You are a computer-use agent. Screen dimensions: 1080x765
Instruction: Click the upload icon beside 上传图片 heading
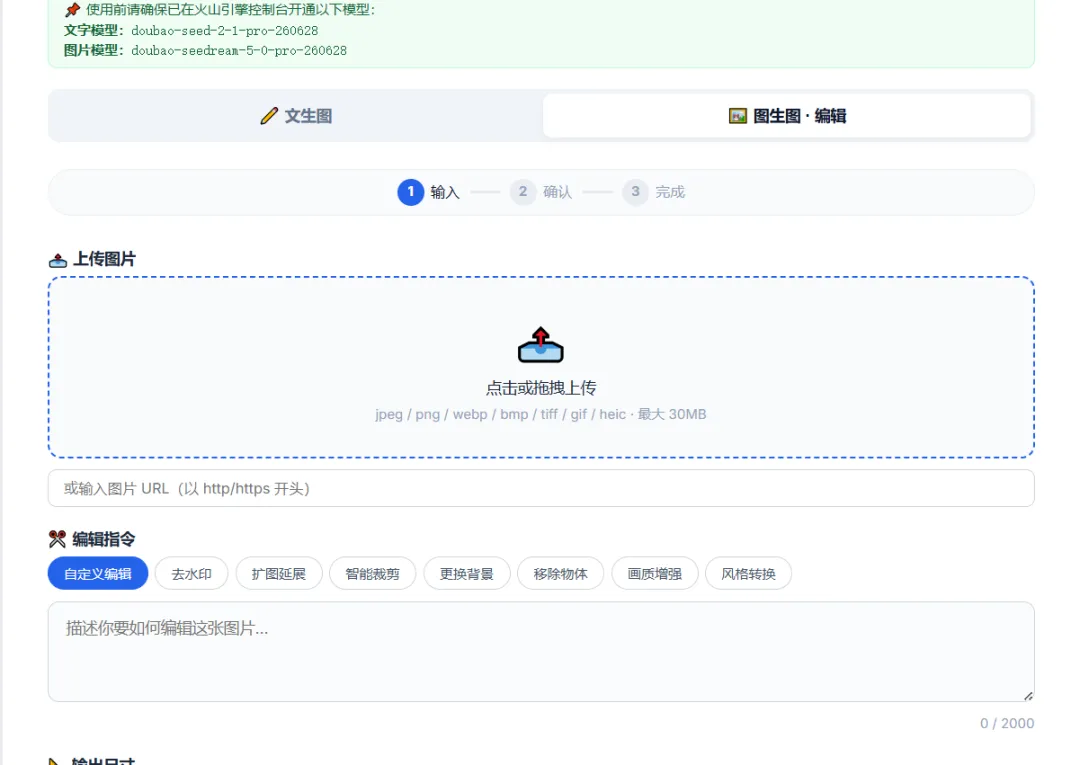point(58,260)
